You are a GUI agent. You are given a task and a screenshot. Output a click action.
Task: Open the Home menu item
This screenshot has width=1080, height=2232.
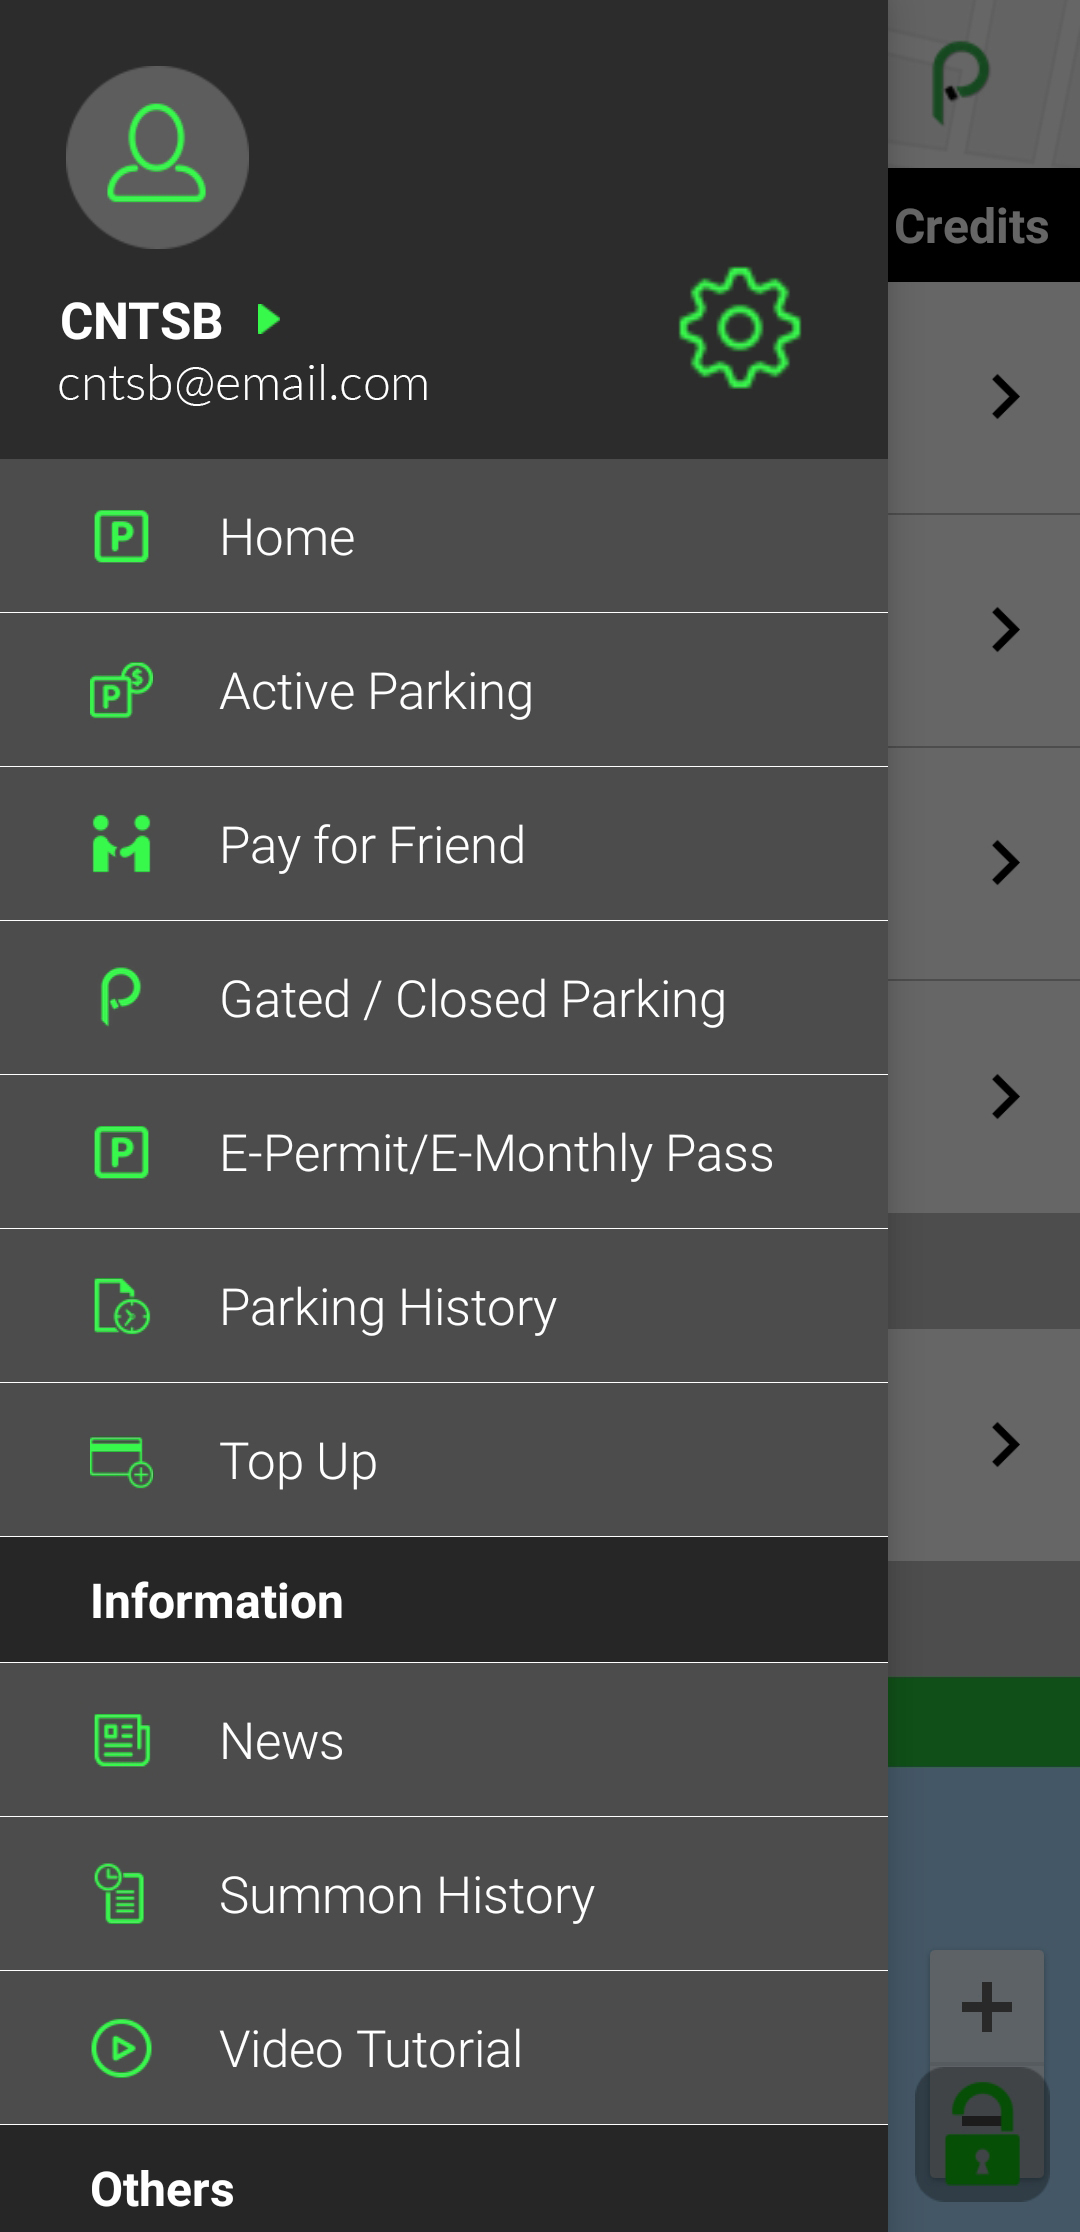287,537
